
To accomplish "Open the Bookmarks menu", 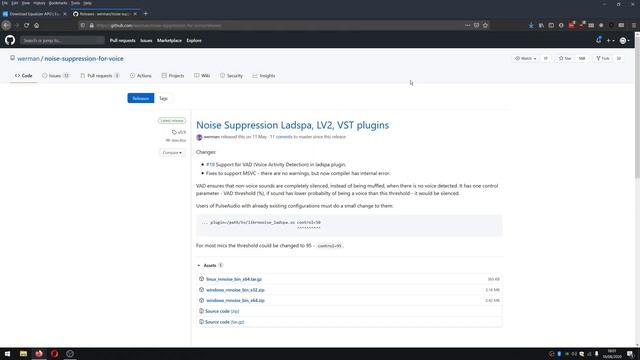I will tap(58, 3).
